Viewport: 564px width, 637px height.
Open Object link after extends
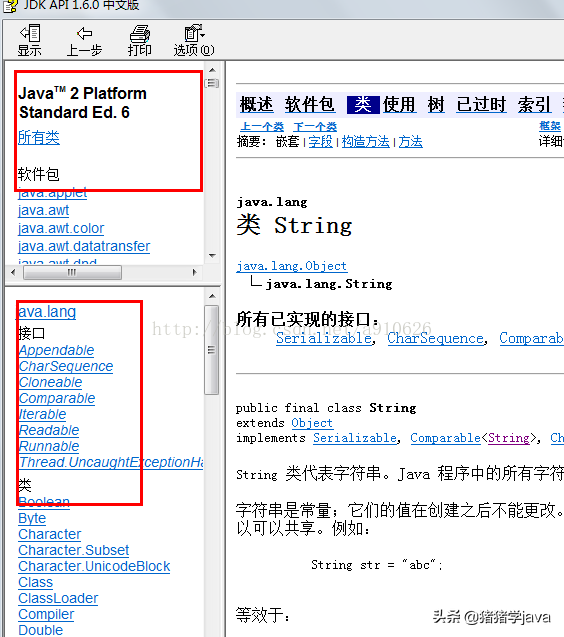coord(312,423)
